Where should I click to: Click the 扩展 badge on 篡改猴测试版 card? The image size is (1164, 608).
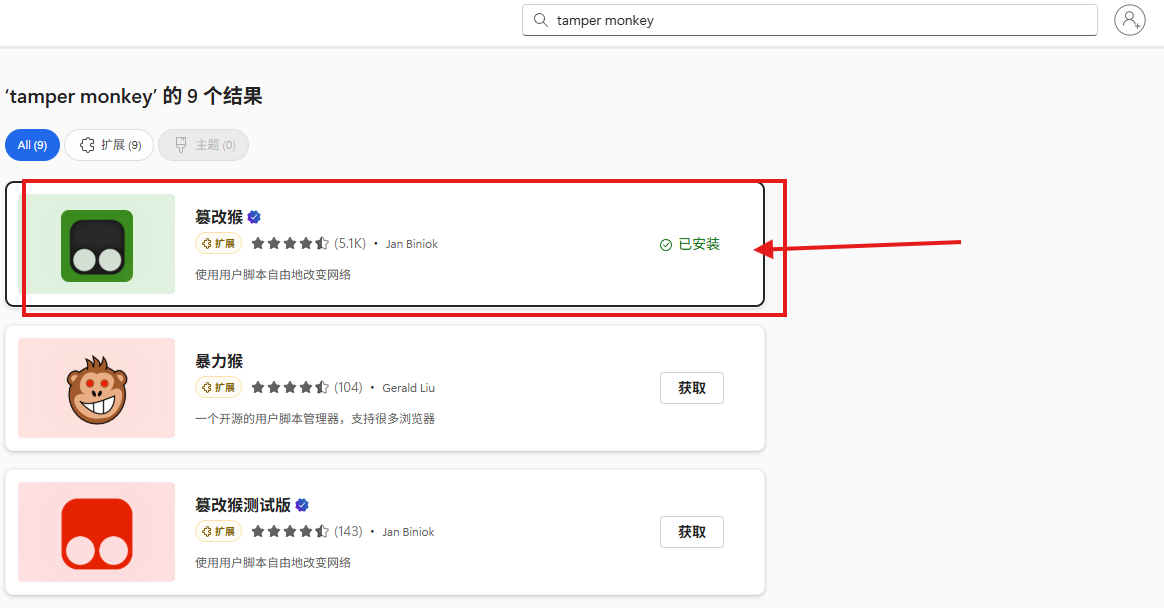pos(218,532)
